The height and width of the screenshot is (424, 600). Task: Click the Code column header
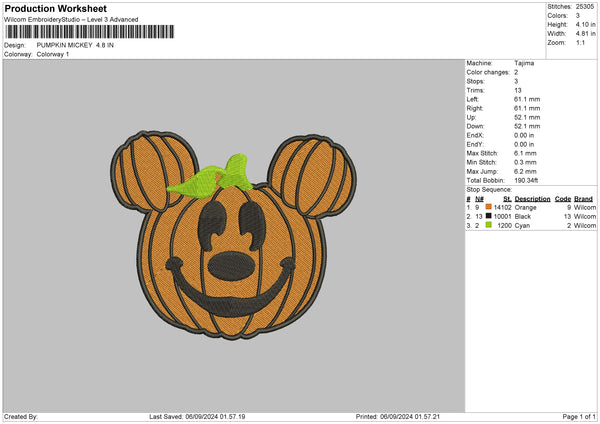562,198
